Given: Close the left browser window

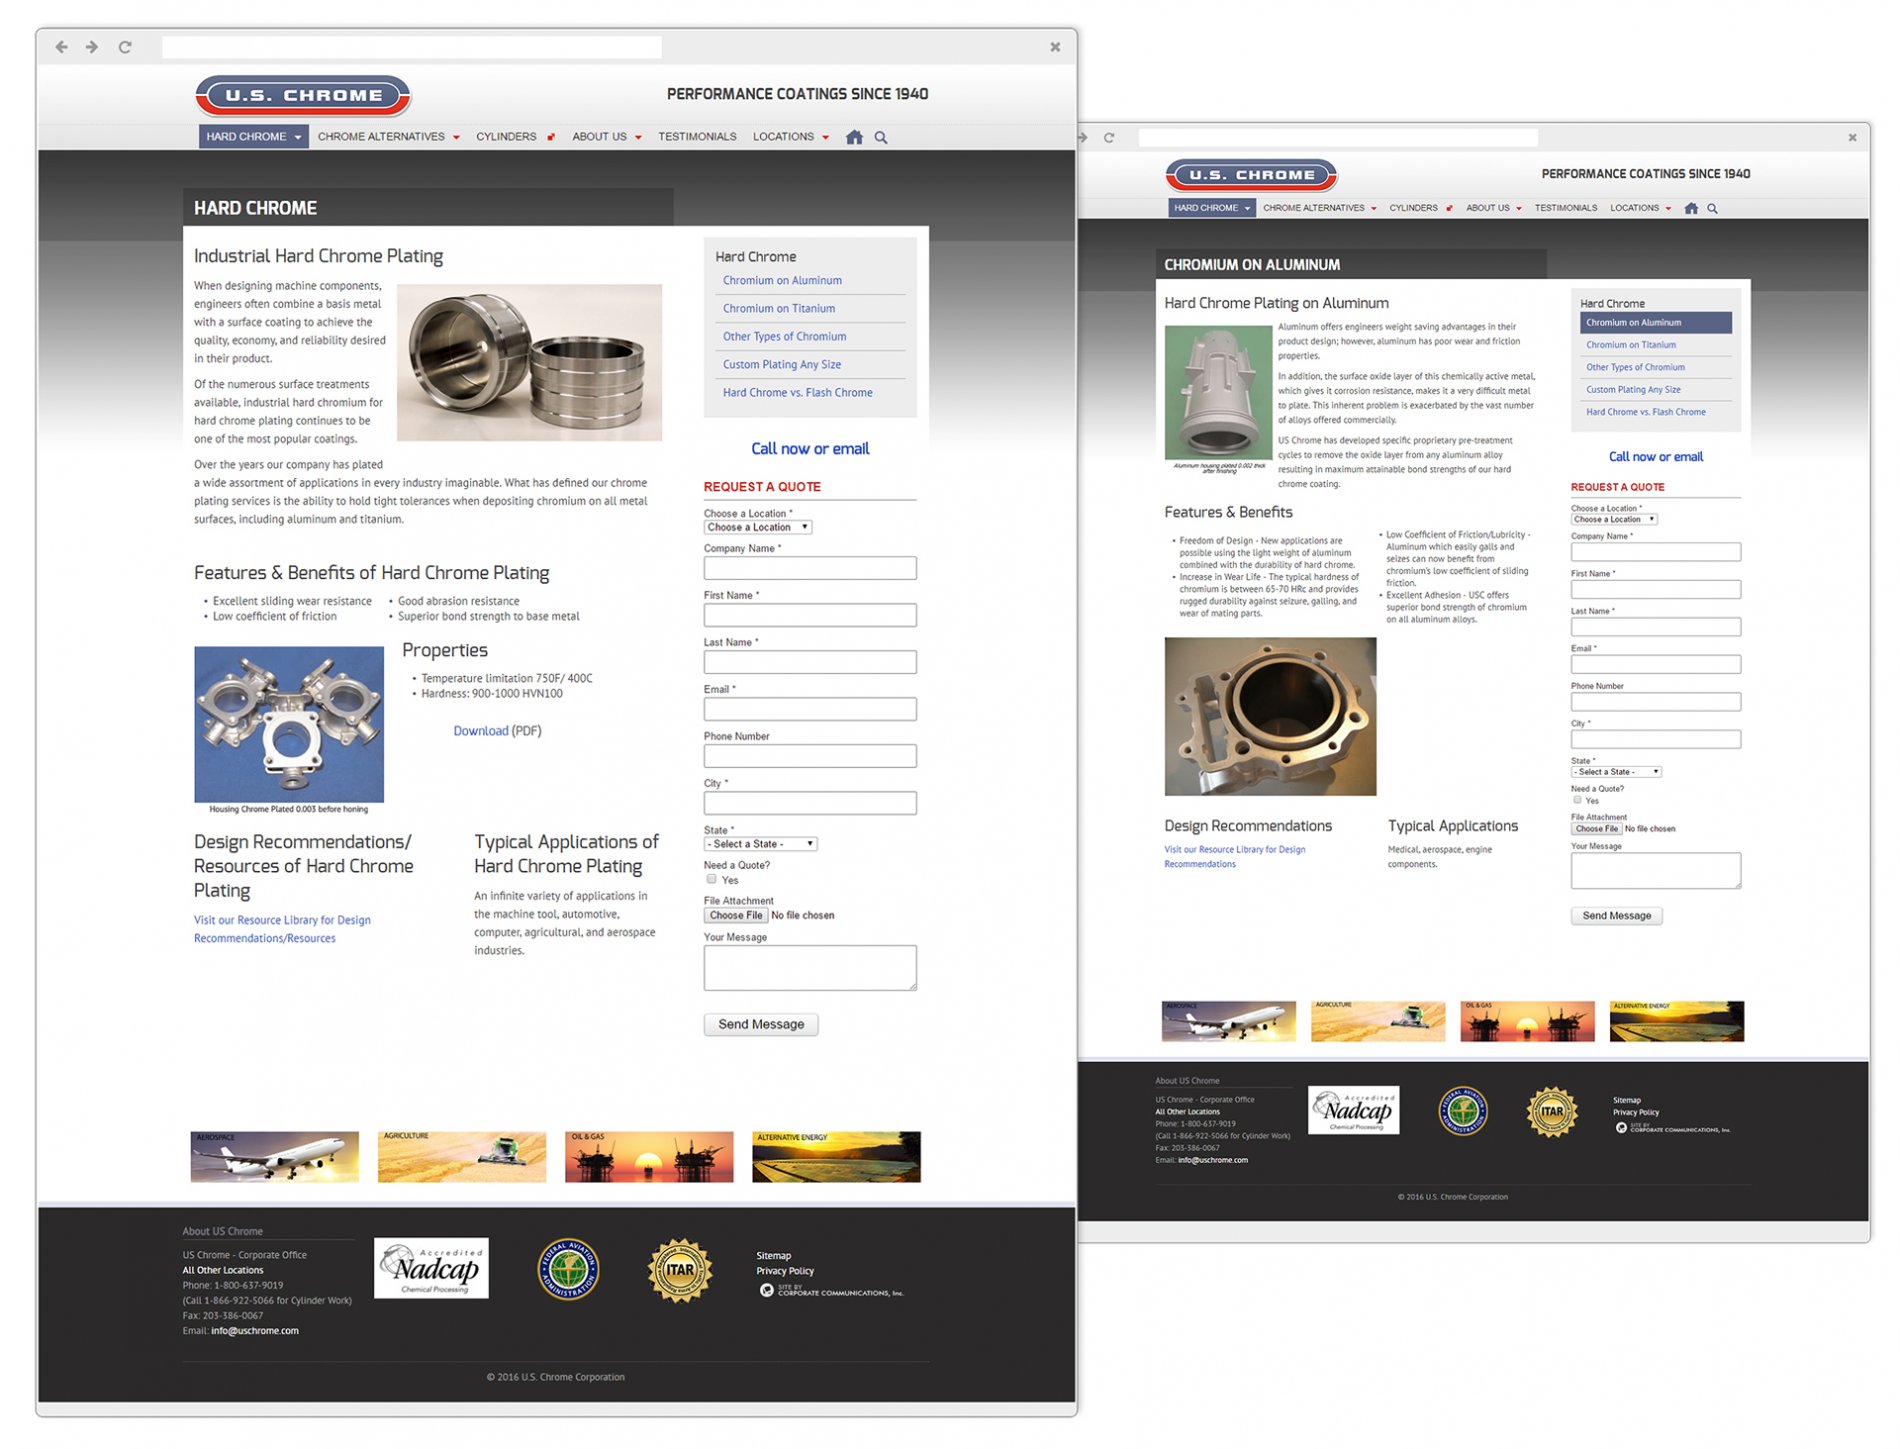Looking at the screenshot, I should [x=1055, y=47].
